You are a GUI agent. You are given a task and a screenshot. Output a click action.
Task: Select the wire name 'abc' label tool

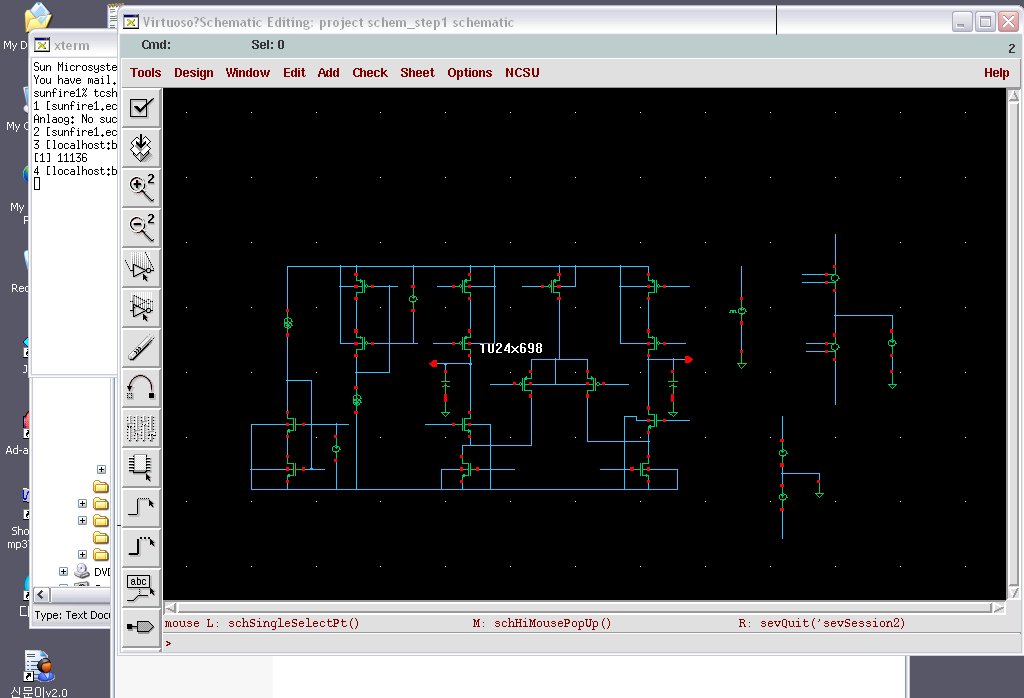point(141,586)
